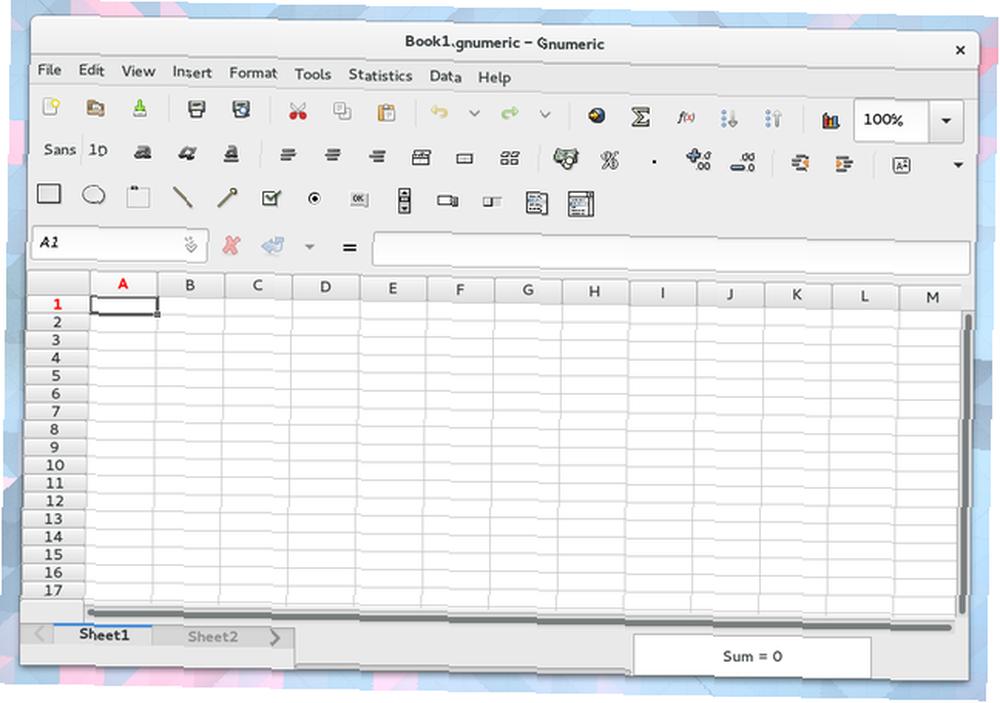This screenshot has width=1000, height=703.
Task: Switch to the Sheet2 tab
Action: point(212,637)
